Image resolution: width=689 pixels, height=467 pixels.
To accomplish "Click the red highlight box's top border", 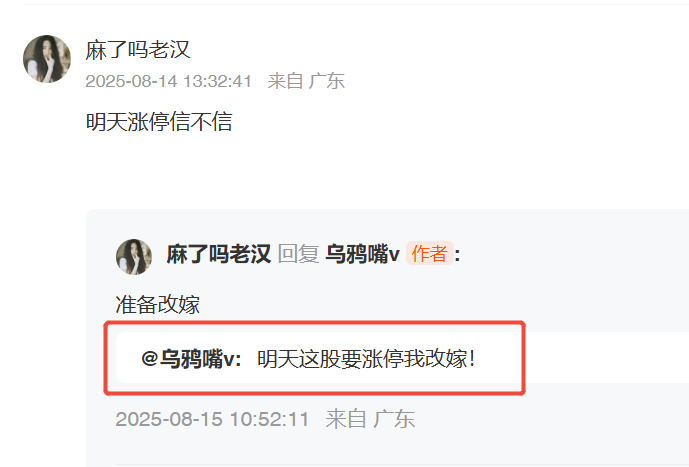I will pos(315,324).
